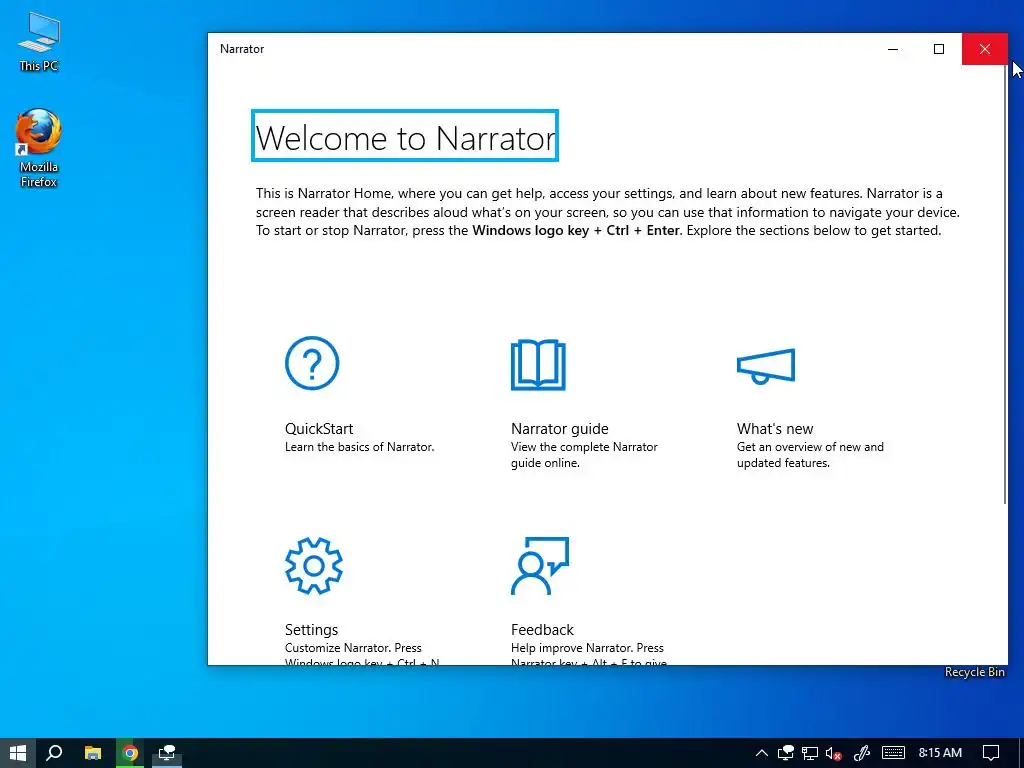The image size is (1024, 768).
Task: Open the Narrator guide link
Action: (x=560, y=428)
